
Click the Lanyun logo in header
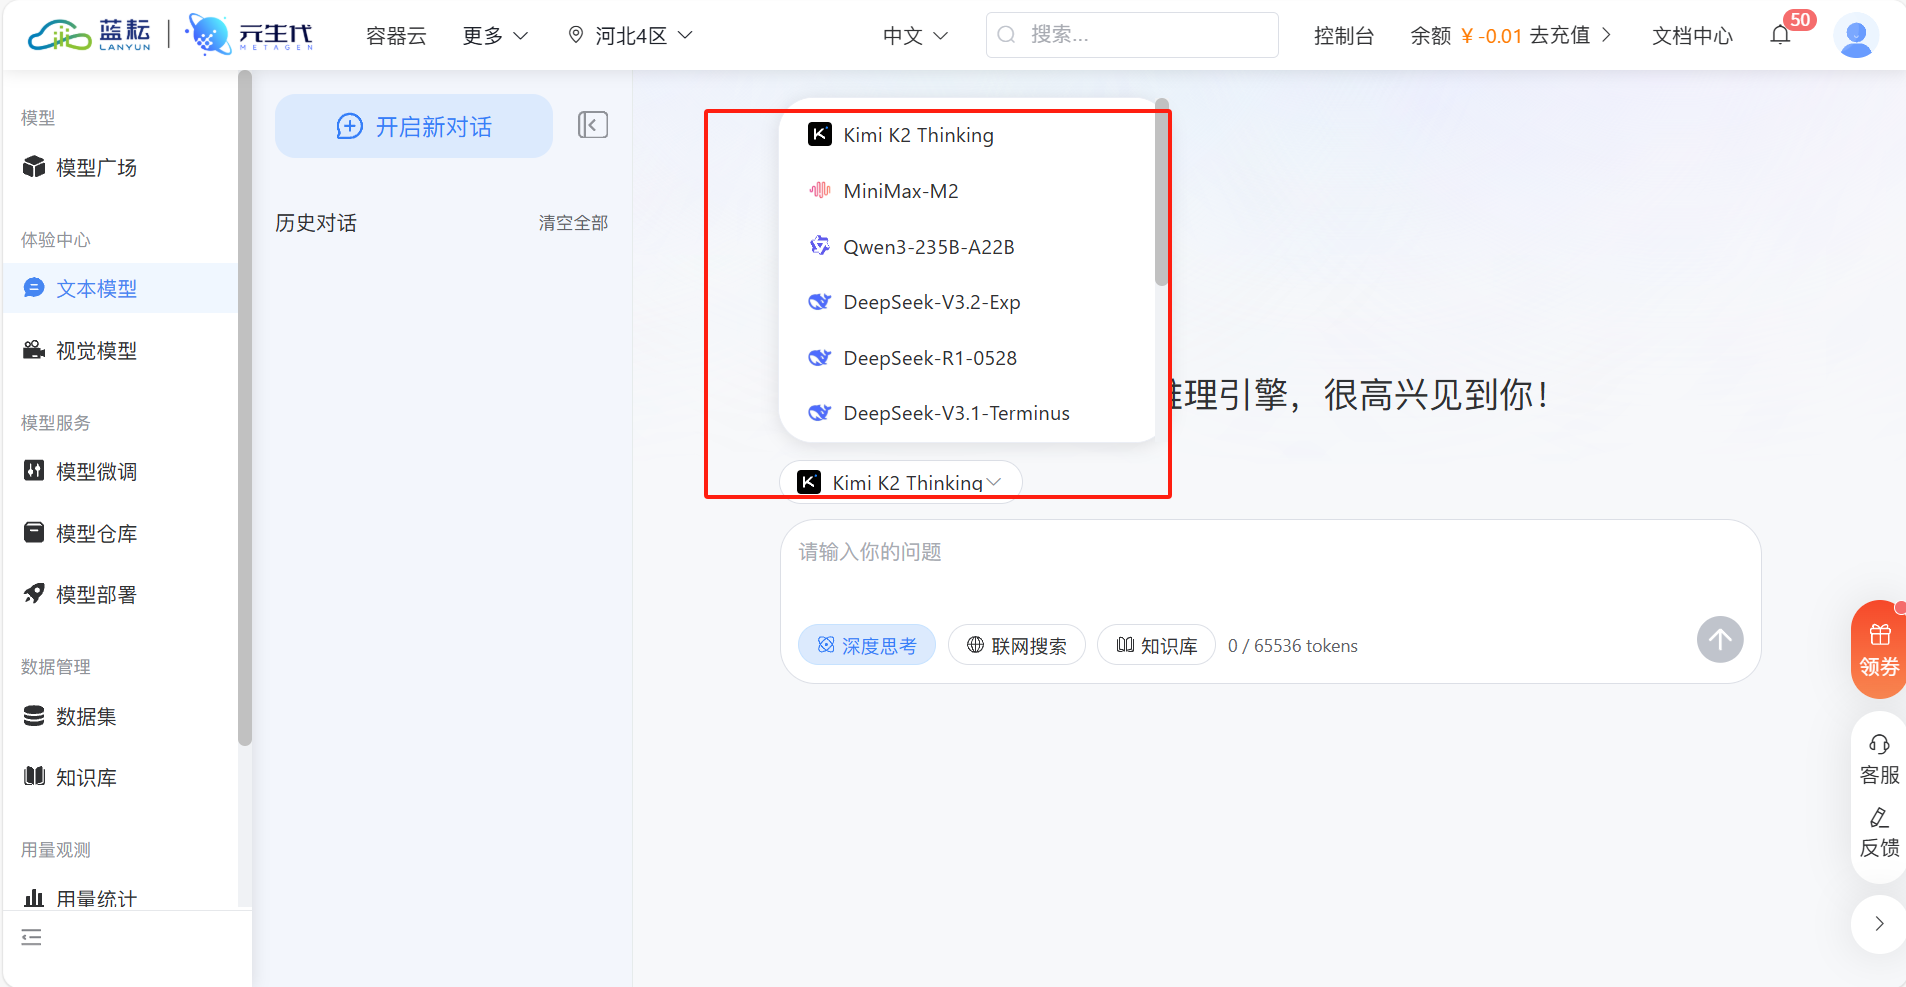(x=89, y=35)
